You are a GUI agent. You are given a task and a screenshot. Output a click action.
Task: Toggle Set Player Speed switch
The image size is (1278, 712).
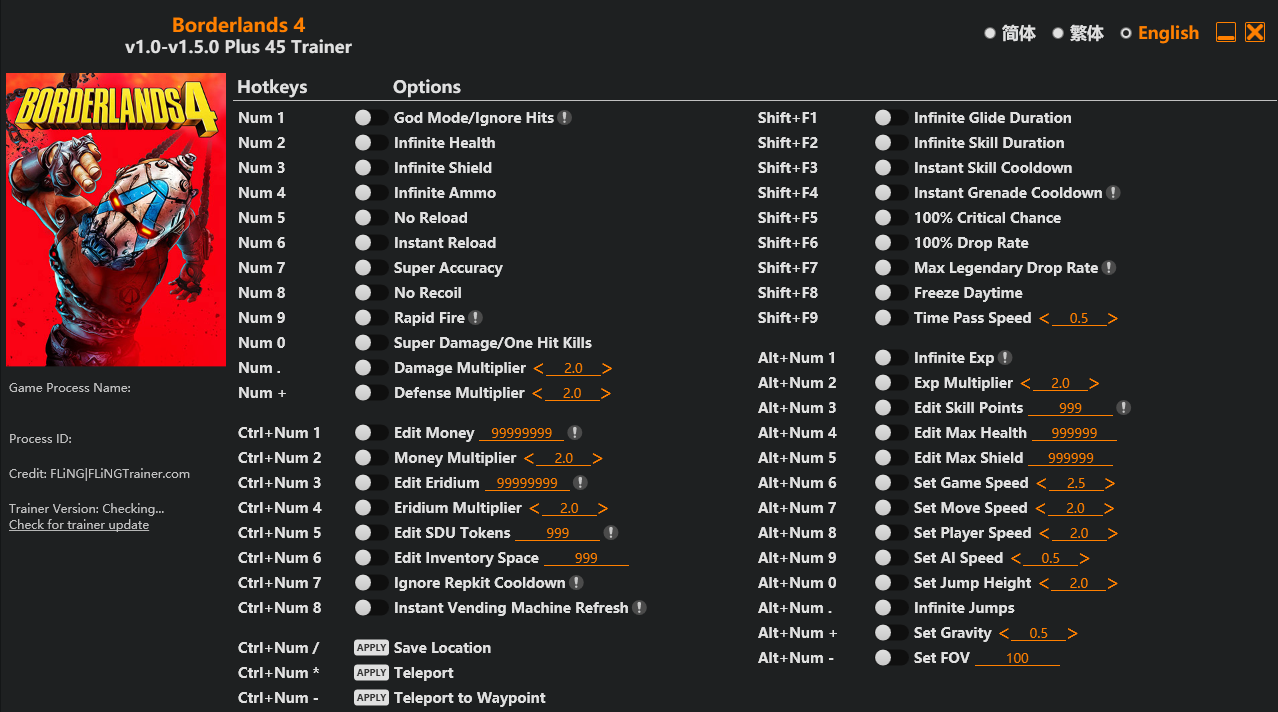point(891,533)
